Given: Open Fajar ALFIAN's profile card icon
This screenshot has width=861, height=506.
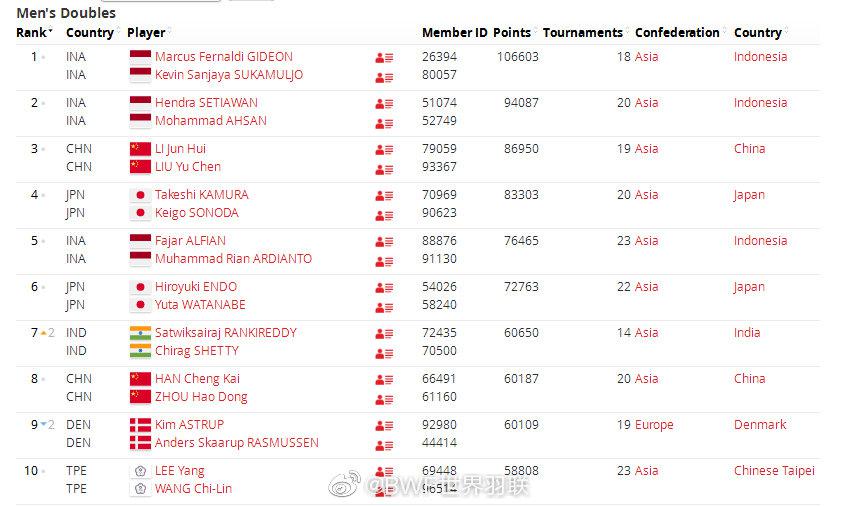Looking at the screenshot, I should click(384, 242).
